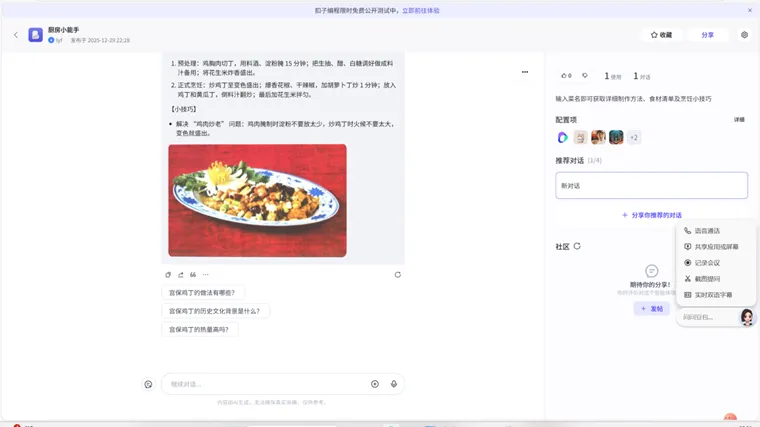This screenshot has height=427, width=760.
Task: Refresh the 社区 community section
Action: tap(577, 246)
